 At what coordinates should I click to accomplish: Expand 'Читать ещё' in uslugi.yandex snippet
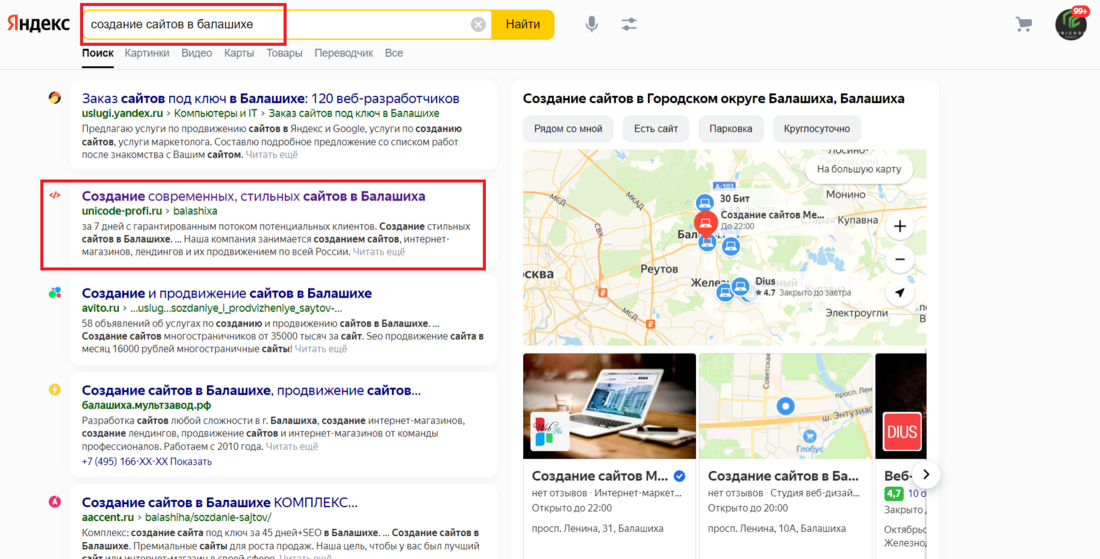point(271,154)
